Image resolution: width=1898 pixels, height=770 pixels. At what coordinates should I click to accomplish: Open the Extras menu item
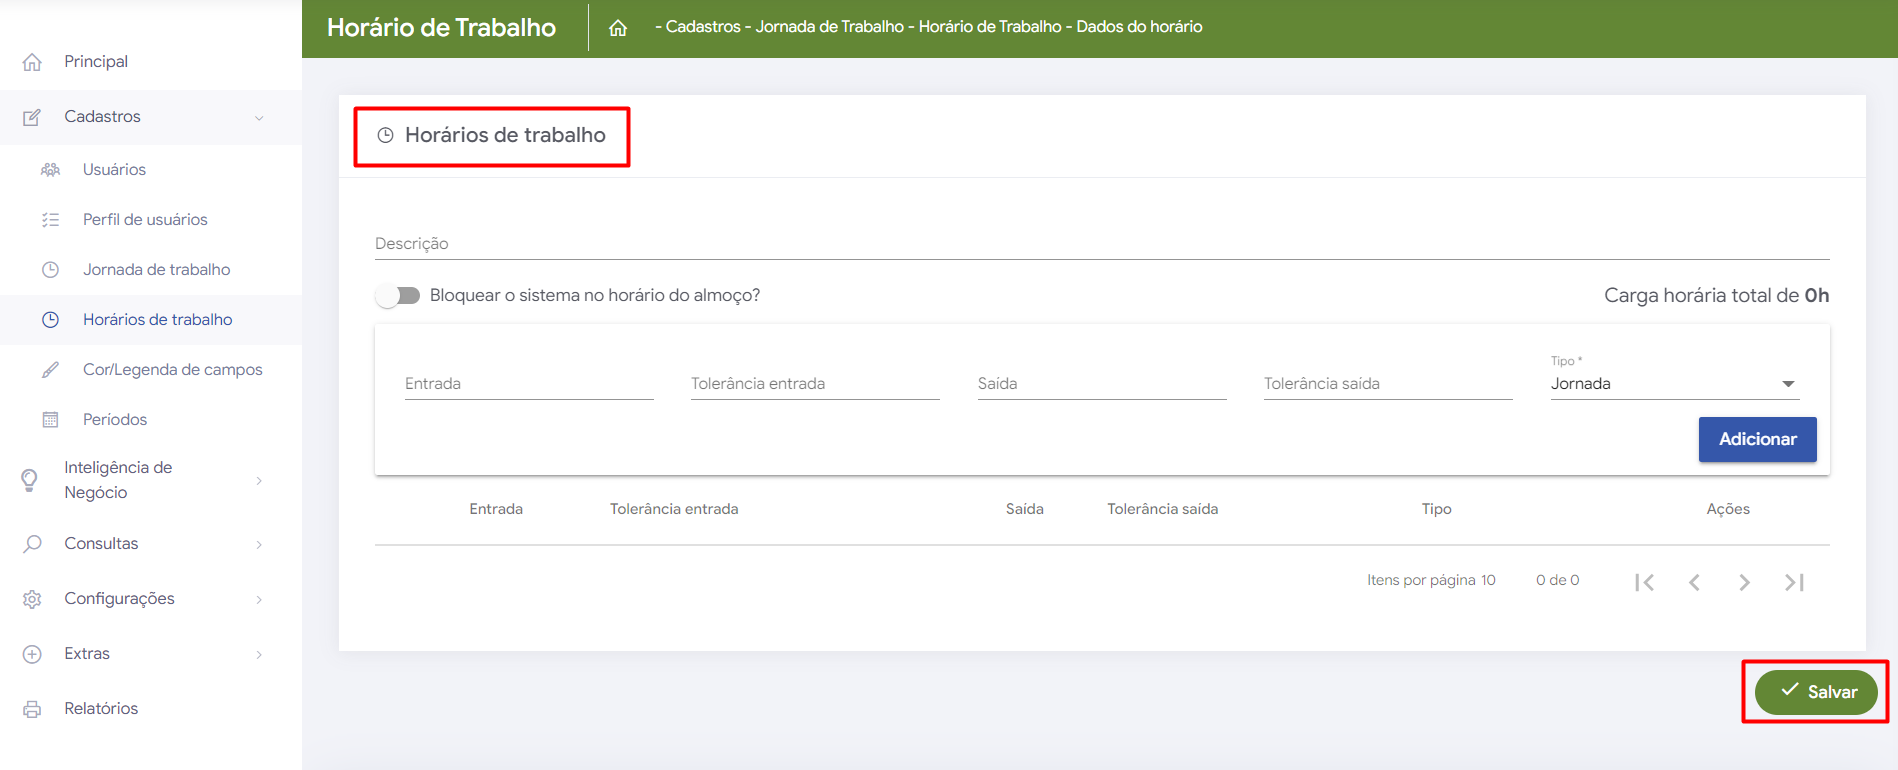[x=87, y=654]
